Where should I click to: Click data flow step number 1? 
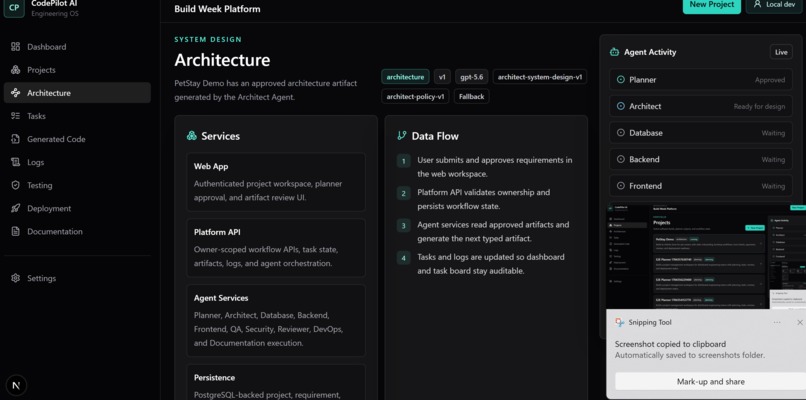pyautogui.click(x=404, y=161)
